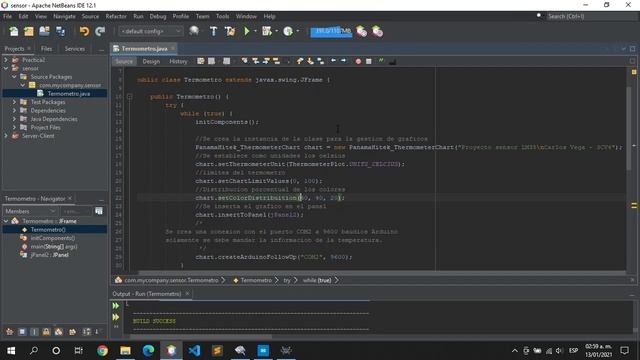Viewport: 640px width, 360px height.
Task: Open the File menu
Action: tap(7, 16)
